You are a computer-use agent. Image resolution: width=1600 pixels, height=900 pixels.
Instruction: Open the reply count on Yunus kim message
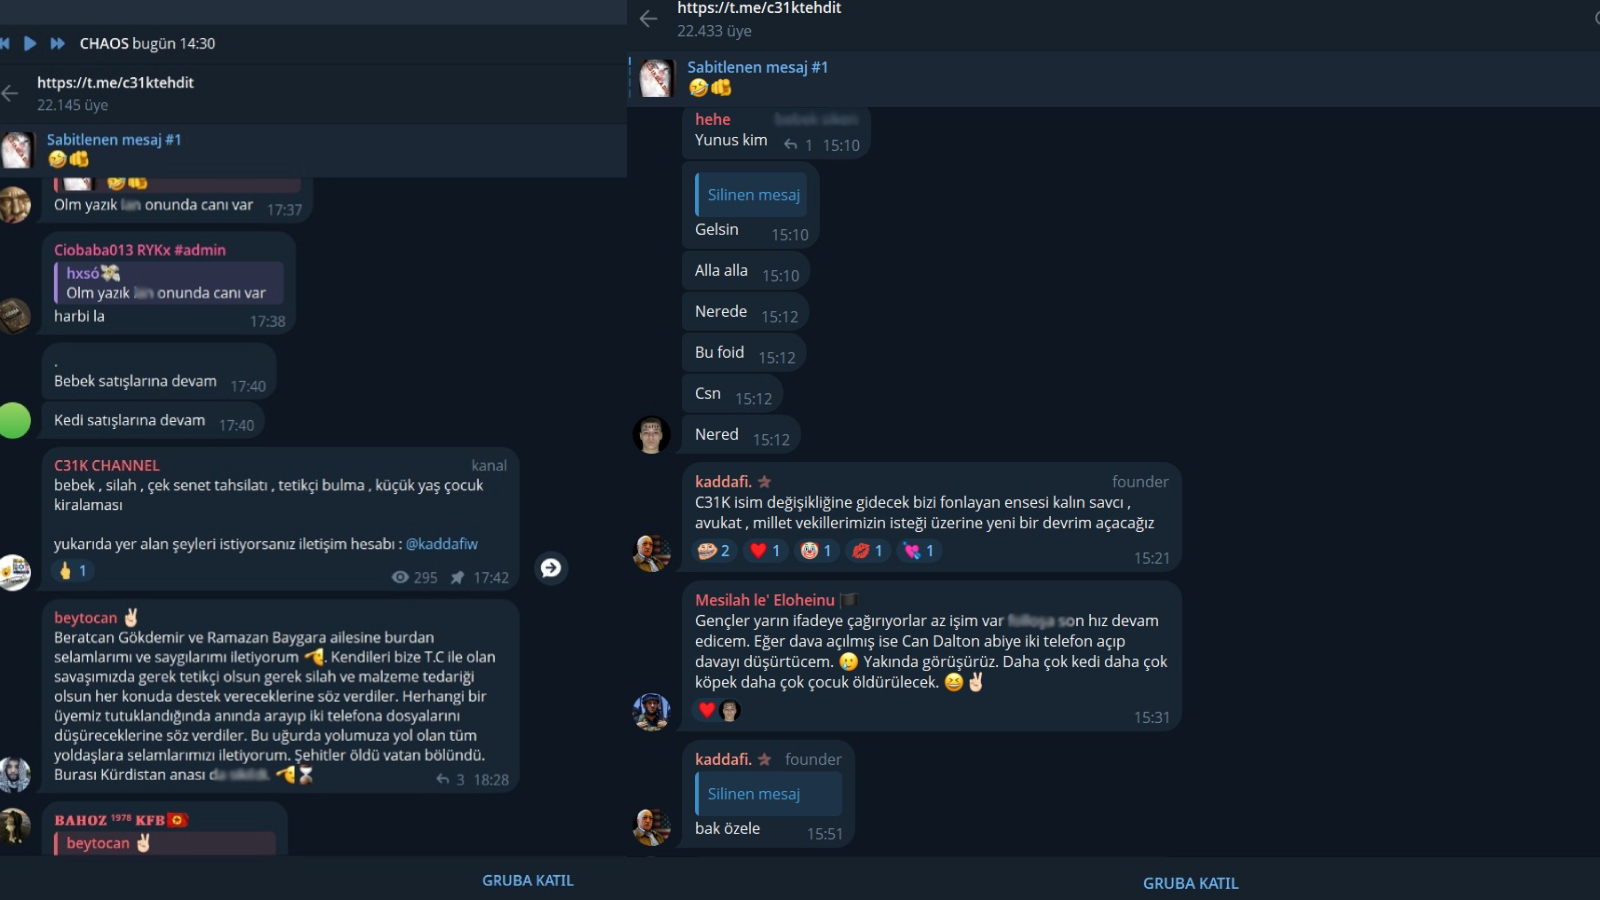(x=798, y=145)
